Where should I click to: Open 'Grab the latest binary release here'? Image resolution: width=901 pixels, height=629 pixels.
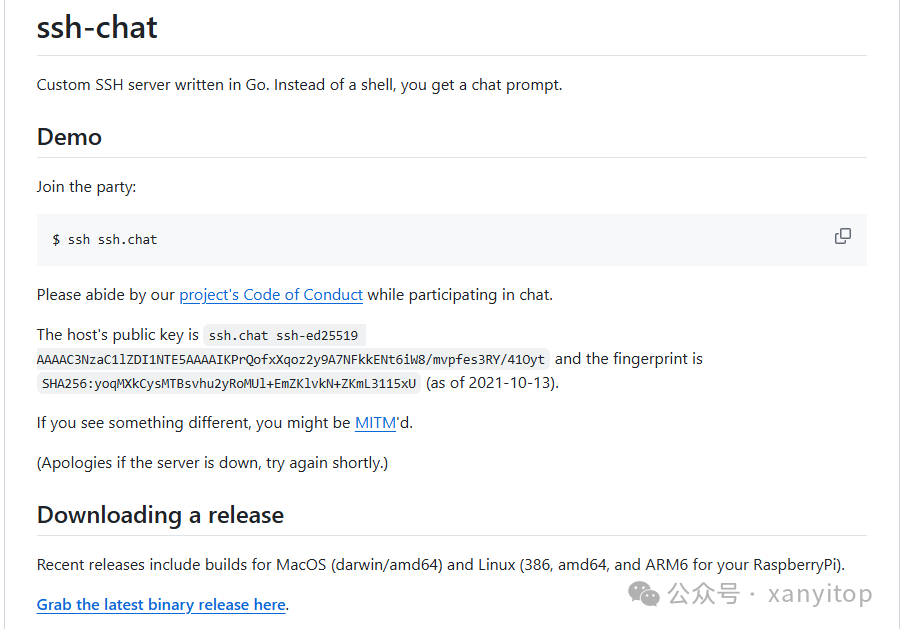pyautogui.click(x=161, y=604)
